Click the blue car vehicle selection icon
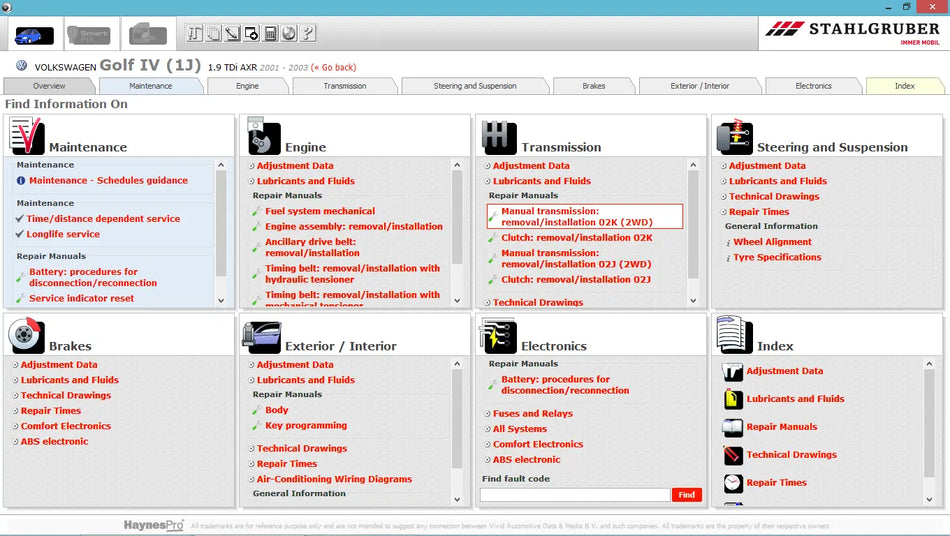This screenshot has width=950, height=536. (x=34, y=35)
